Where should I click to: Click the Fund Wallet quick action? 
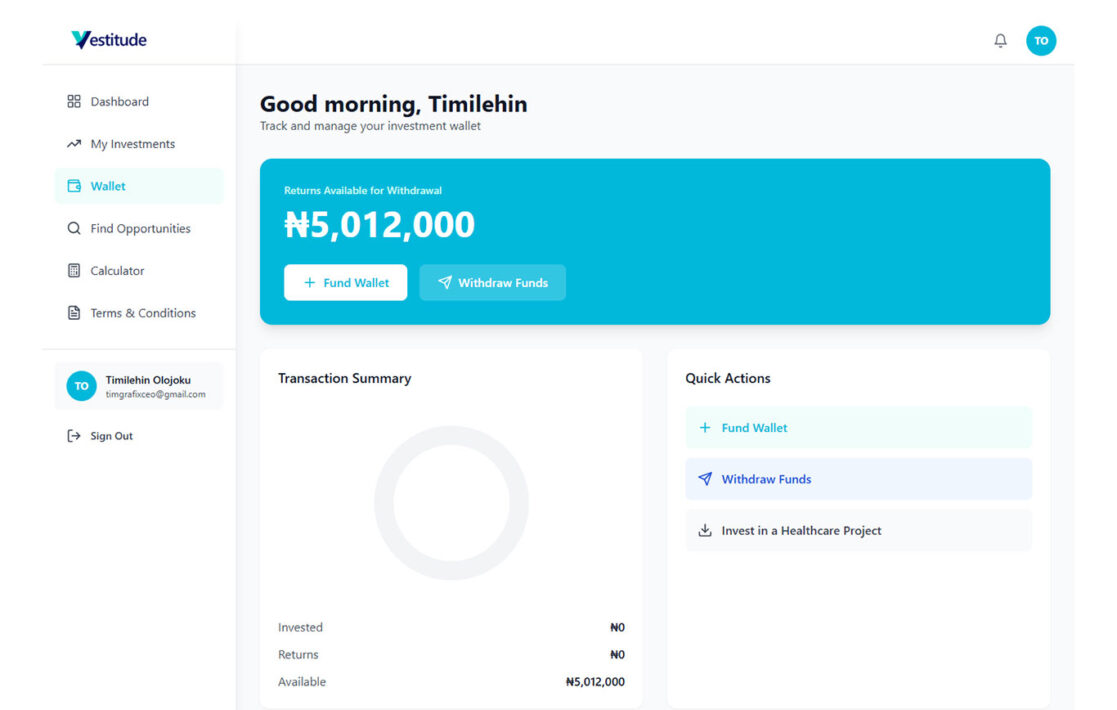(857, 427)
